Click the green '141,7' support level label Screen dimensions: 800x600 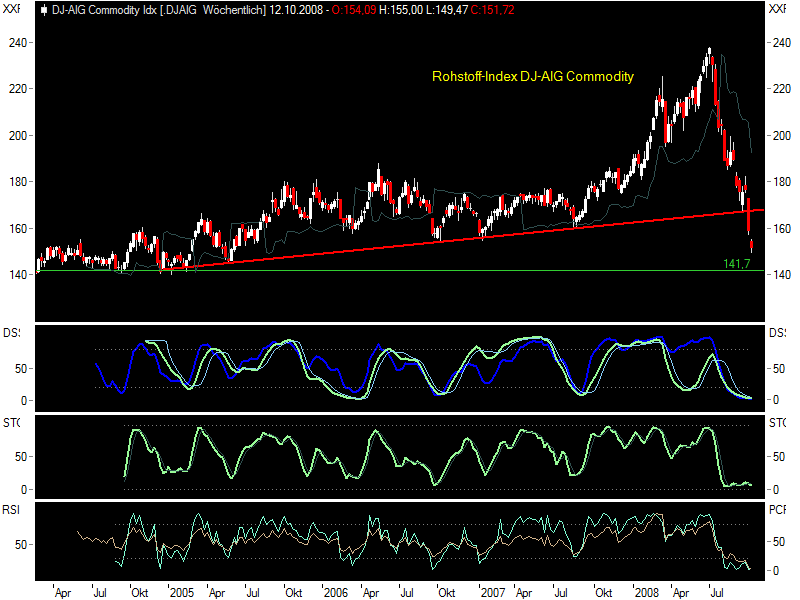(737, 263)
